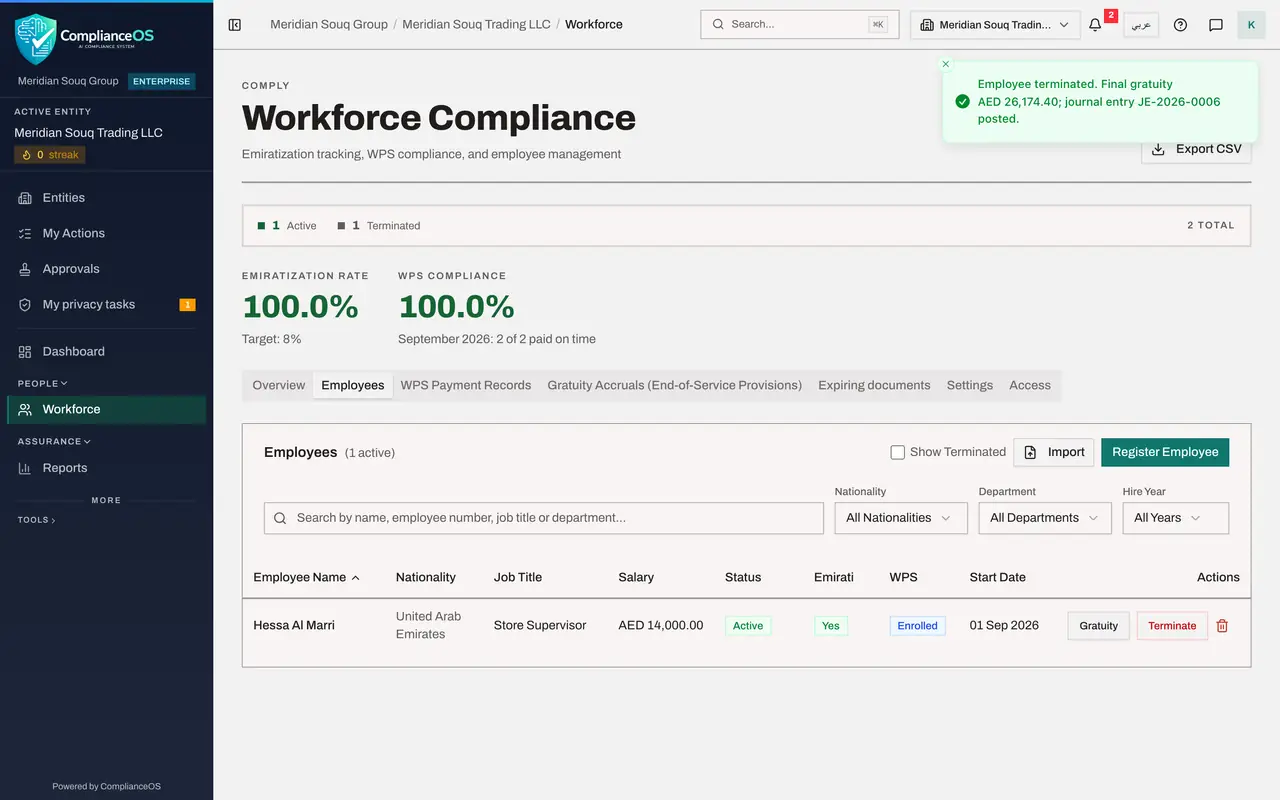This screenshot has height=800, width=1280.
Task: Click the streak flame badge
Action: pos(50,155)
